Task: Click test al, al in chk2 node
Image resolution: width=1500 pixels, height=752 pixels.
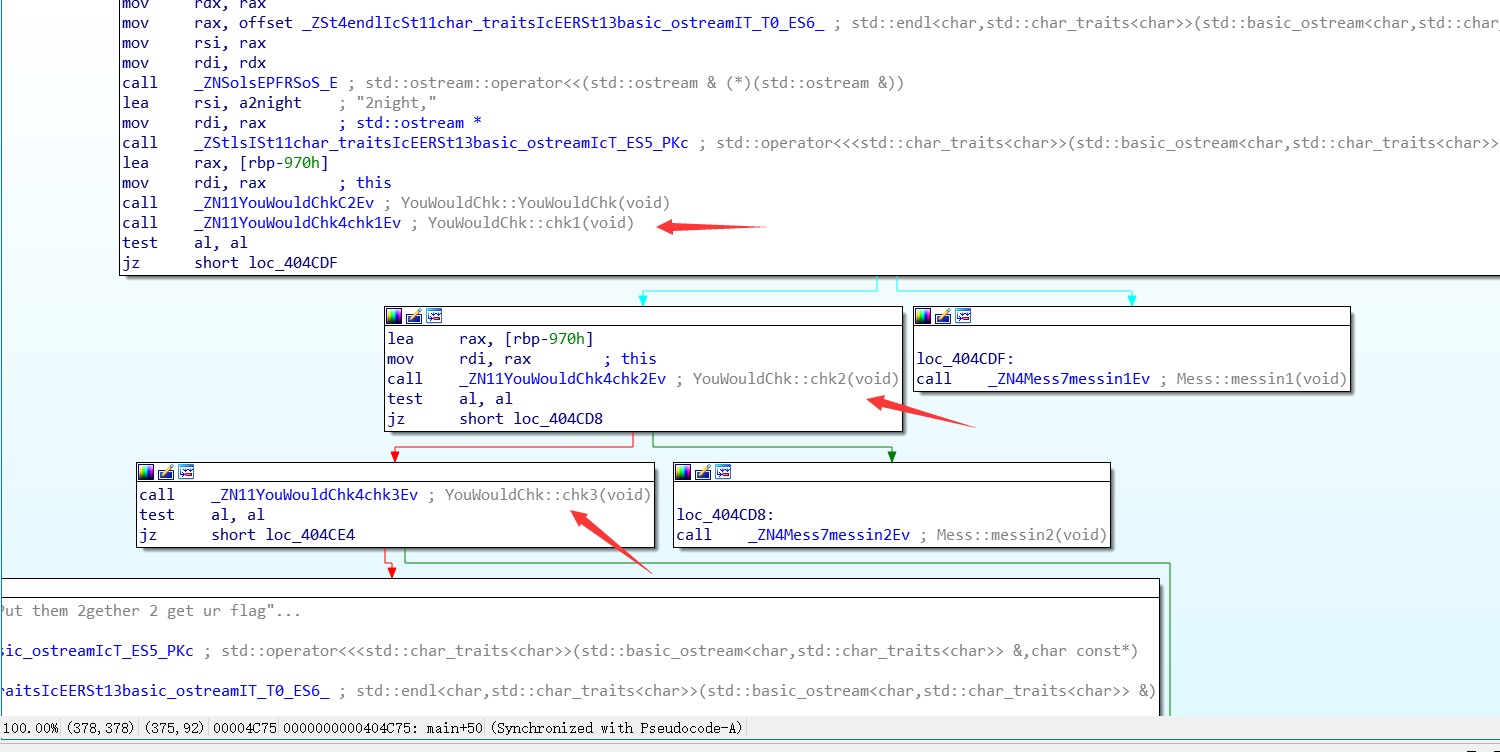Action: pos(450,399)
